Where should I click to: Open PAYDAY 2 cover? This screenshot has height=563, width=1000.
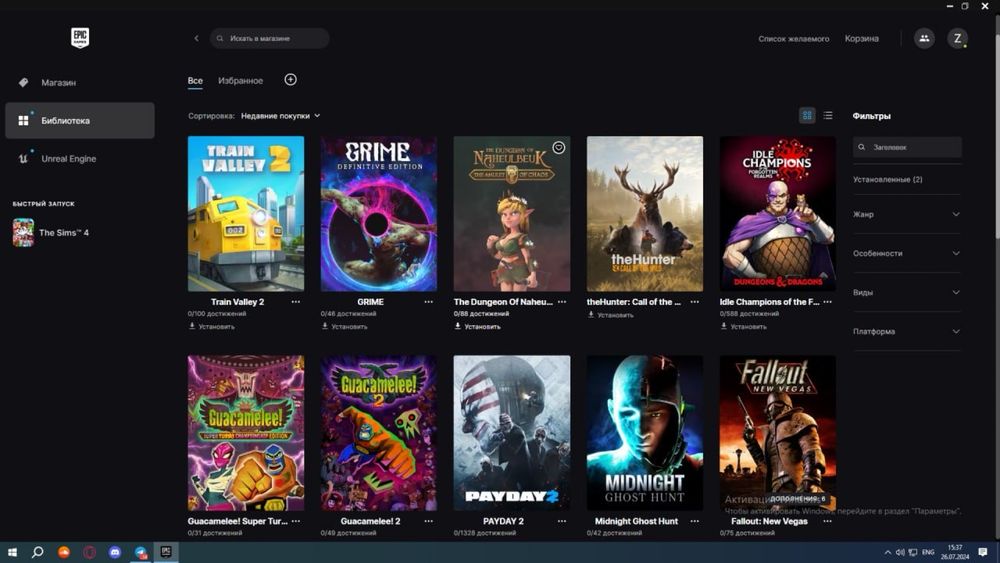coord(511,433)
